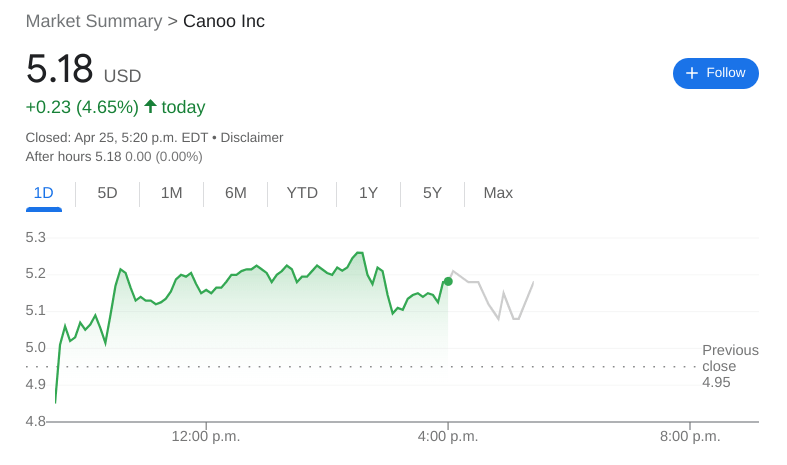This screenshot has width=787, height=465.
Task: Click the After hours 5.18 text
Action: [x=73, y=156]
